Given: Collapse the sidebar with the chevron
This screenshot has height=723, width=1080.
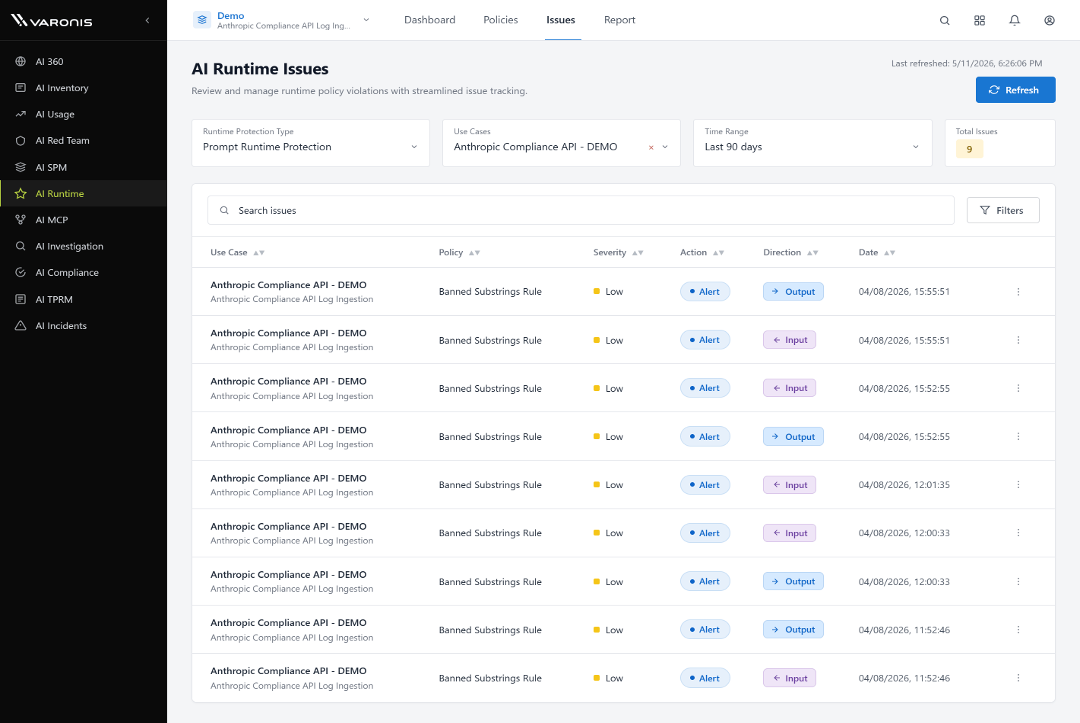Looking at the screenshot, I should click(x=147, y=21).
